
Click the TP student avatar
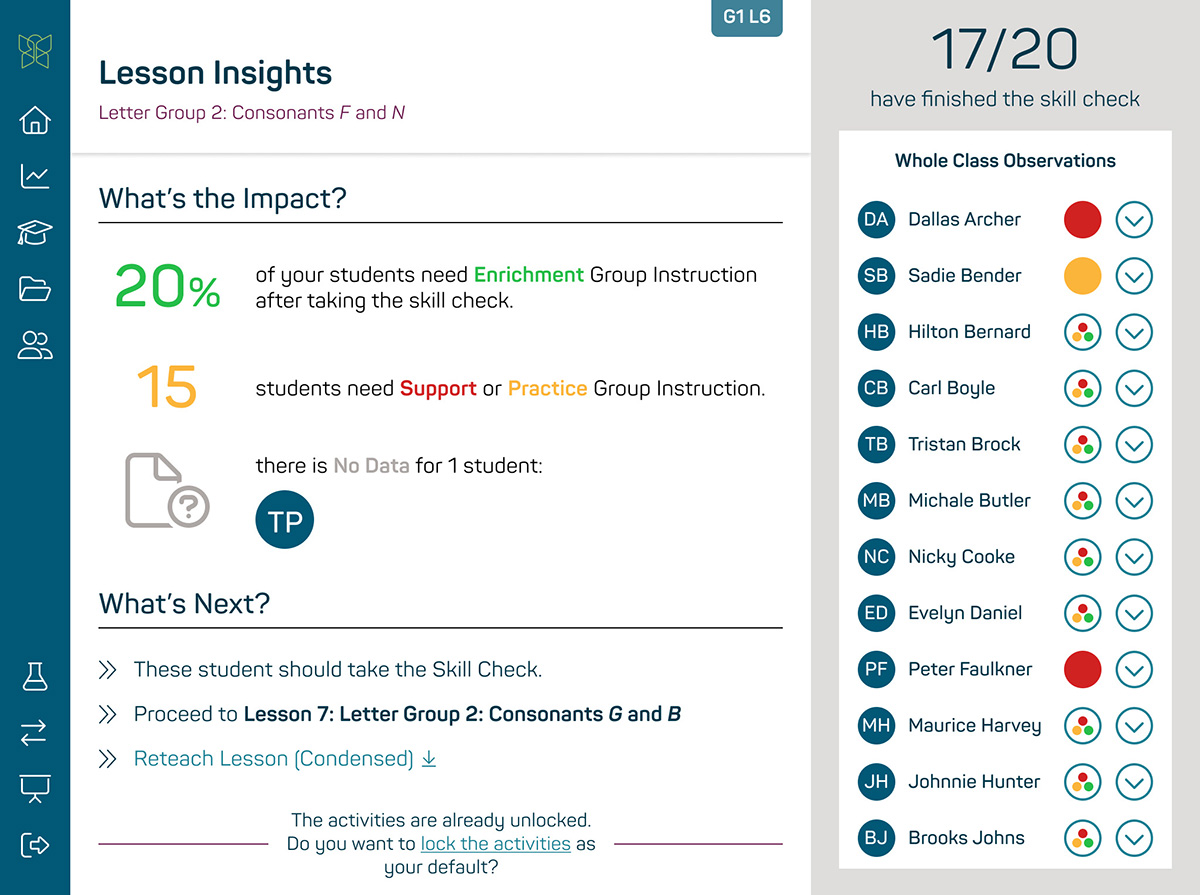tap(285, 520)
